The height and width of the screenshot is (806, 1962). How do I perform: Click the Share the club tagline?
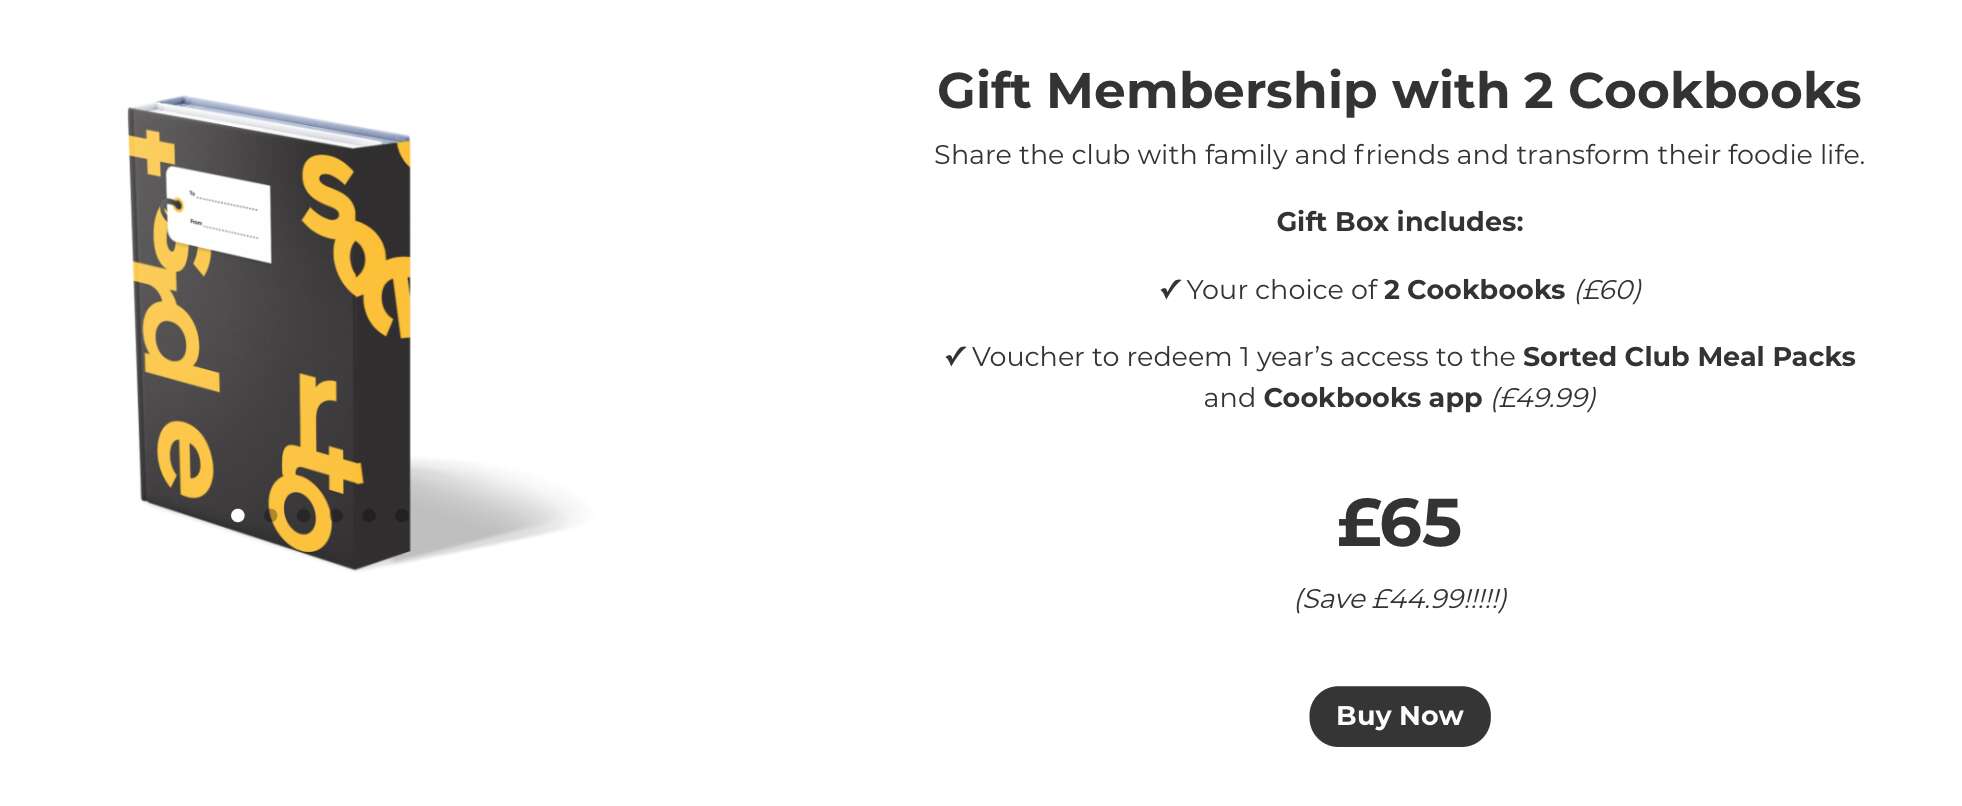[1399, 155]
